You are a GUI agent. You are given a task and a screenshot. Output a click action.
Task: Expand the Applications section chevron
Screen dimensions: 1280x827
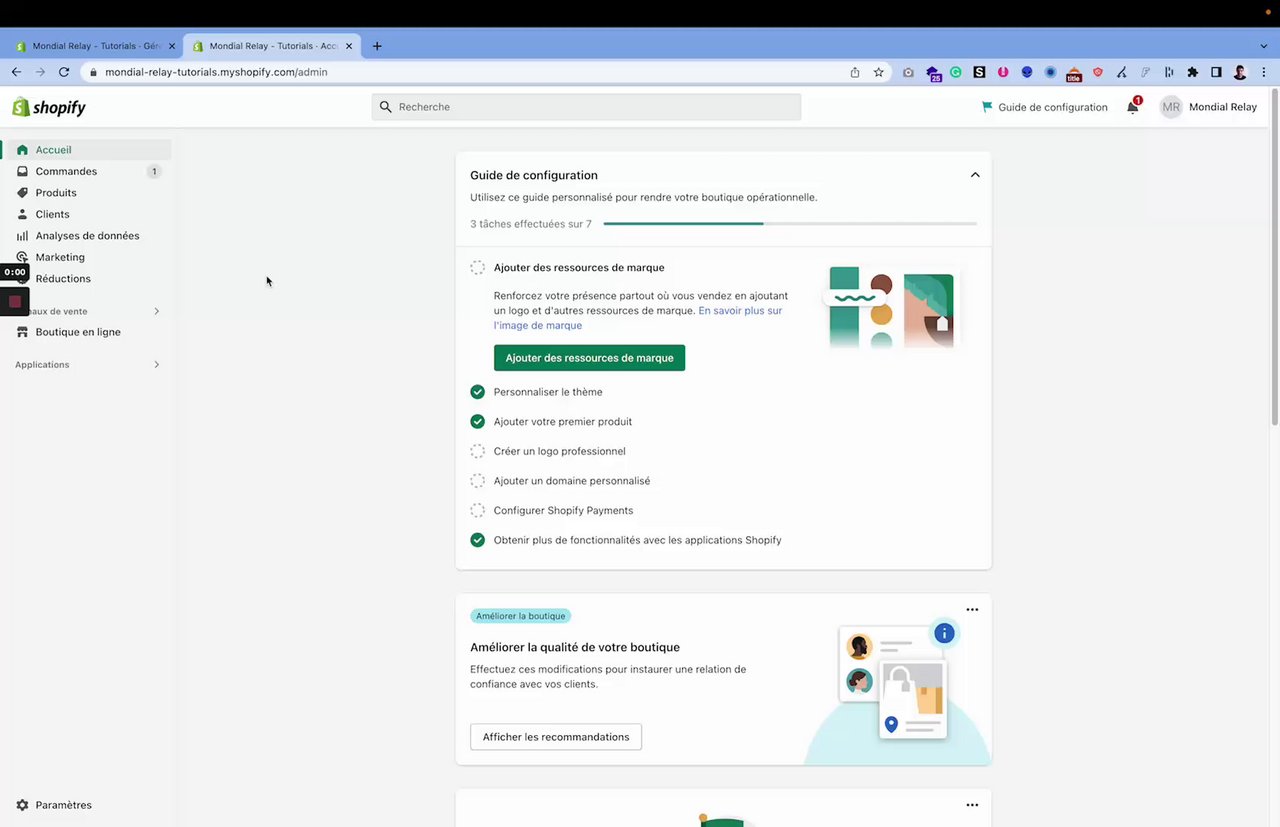[x=156, y=365]
